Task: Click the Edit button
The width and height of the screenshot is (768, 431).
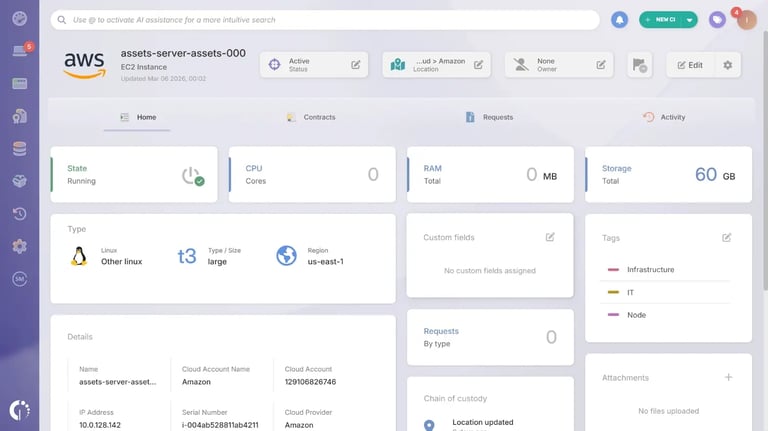Action: coord(690,65)
